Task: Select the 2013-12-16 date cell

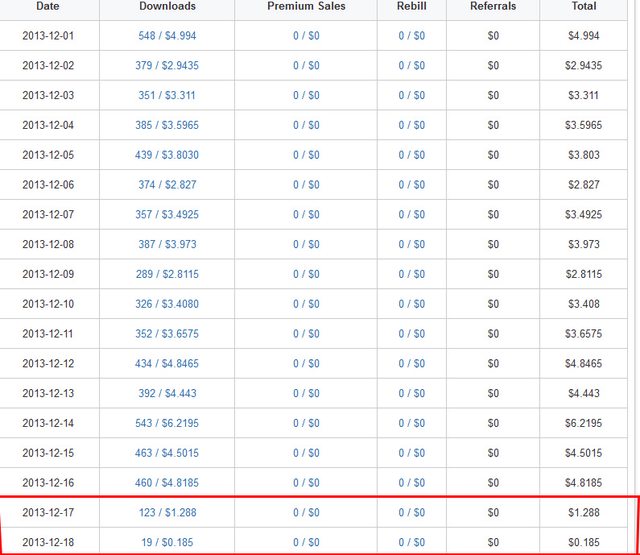Action: [x=49, y=482]
